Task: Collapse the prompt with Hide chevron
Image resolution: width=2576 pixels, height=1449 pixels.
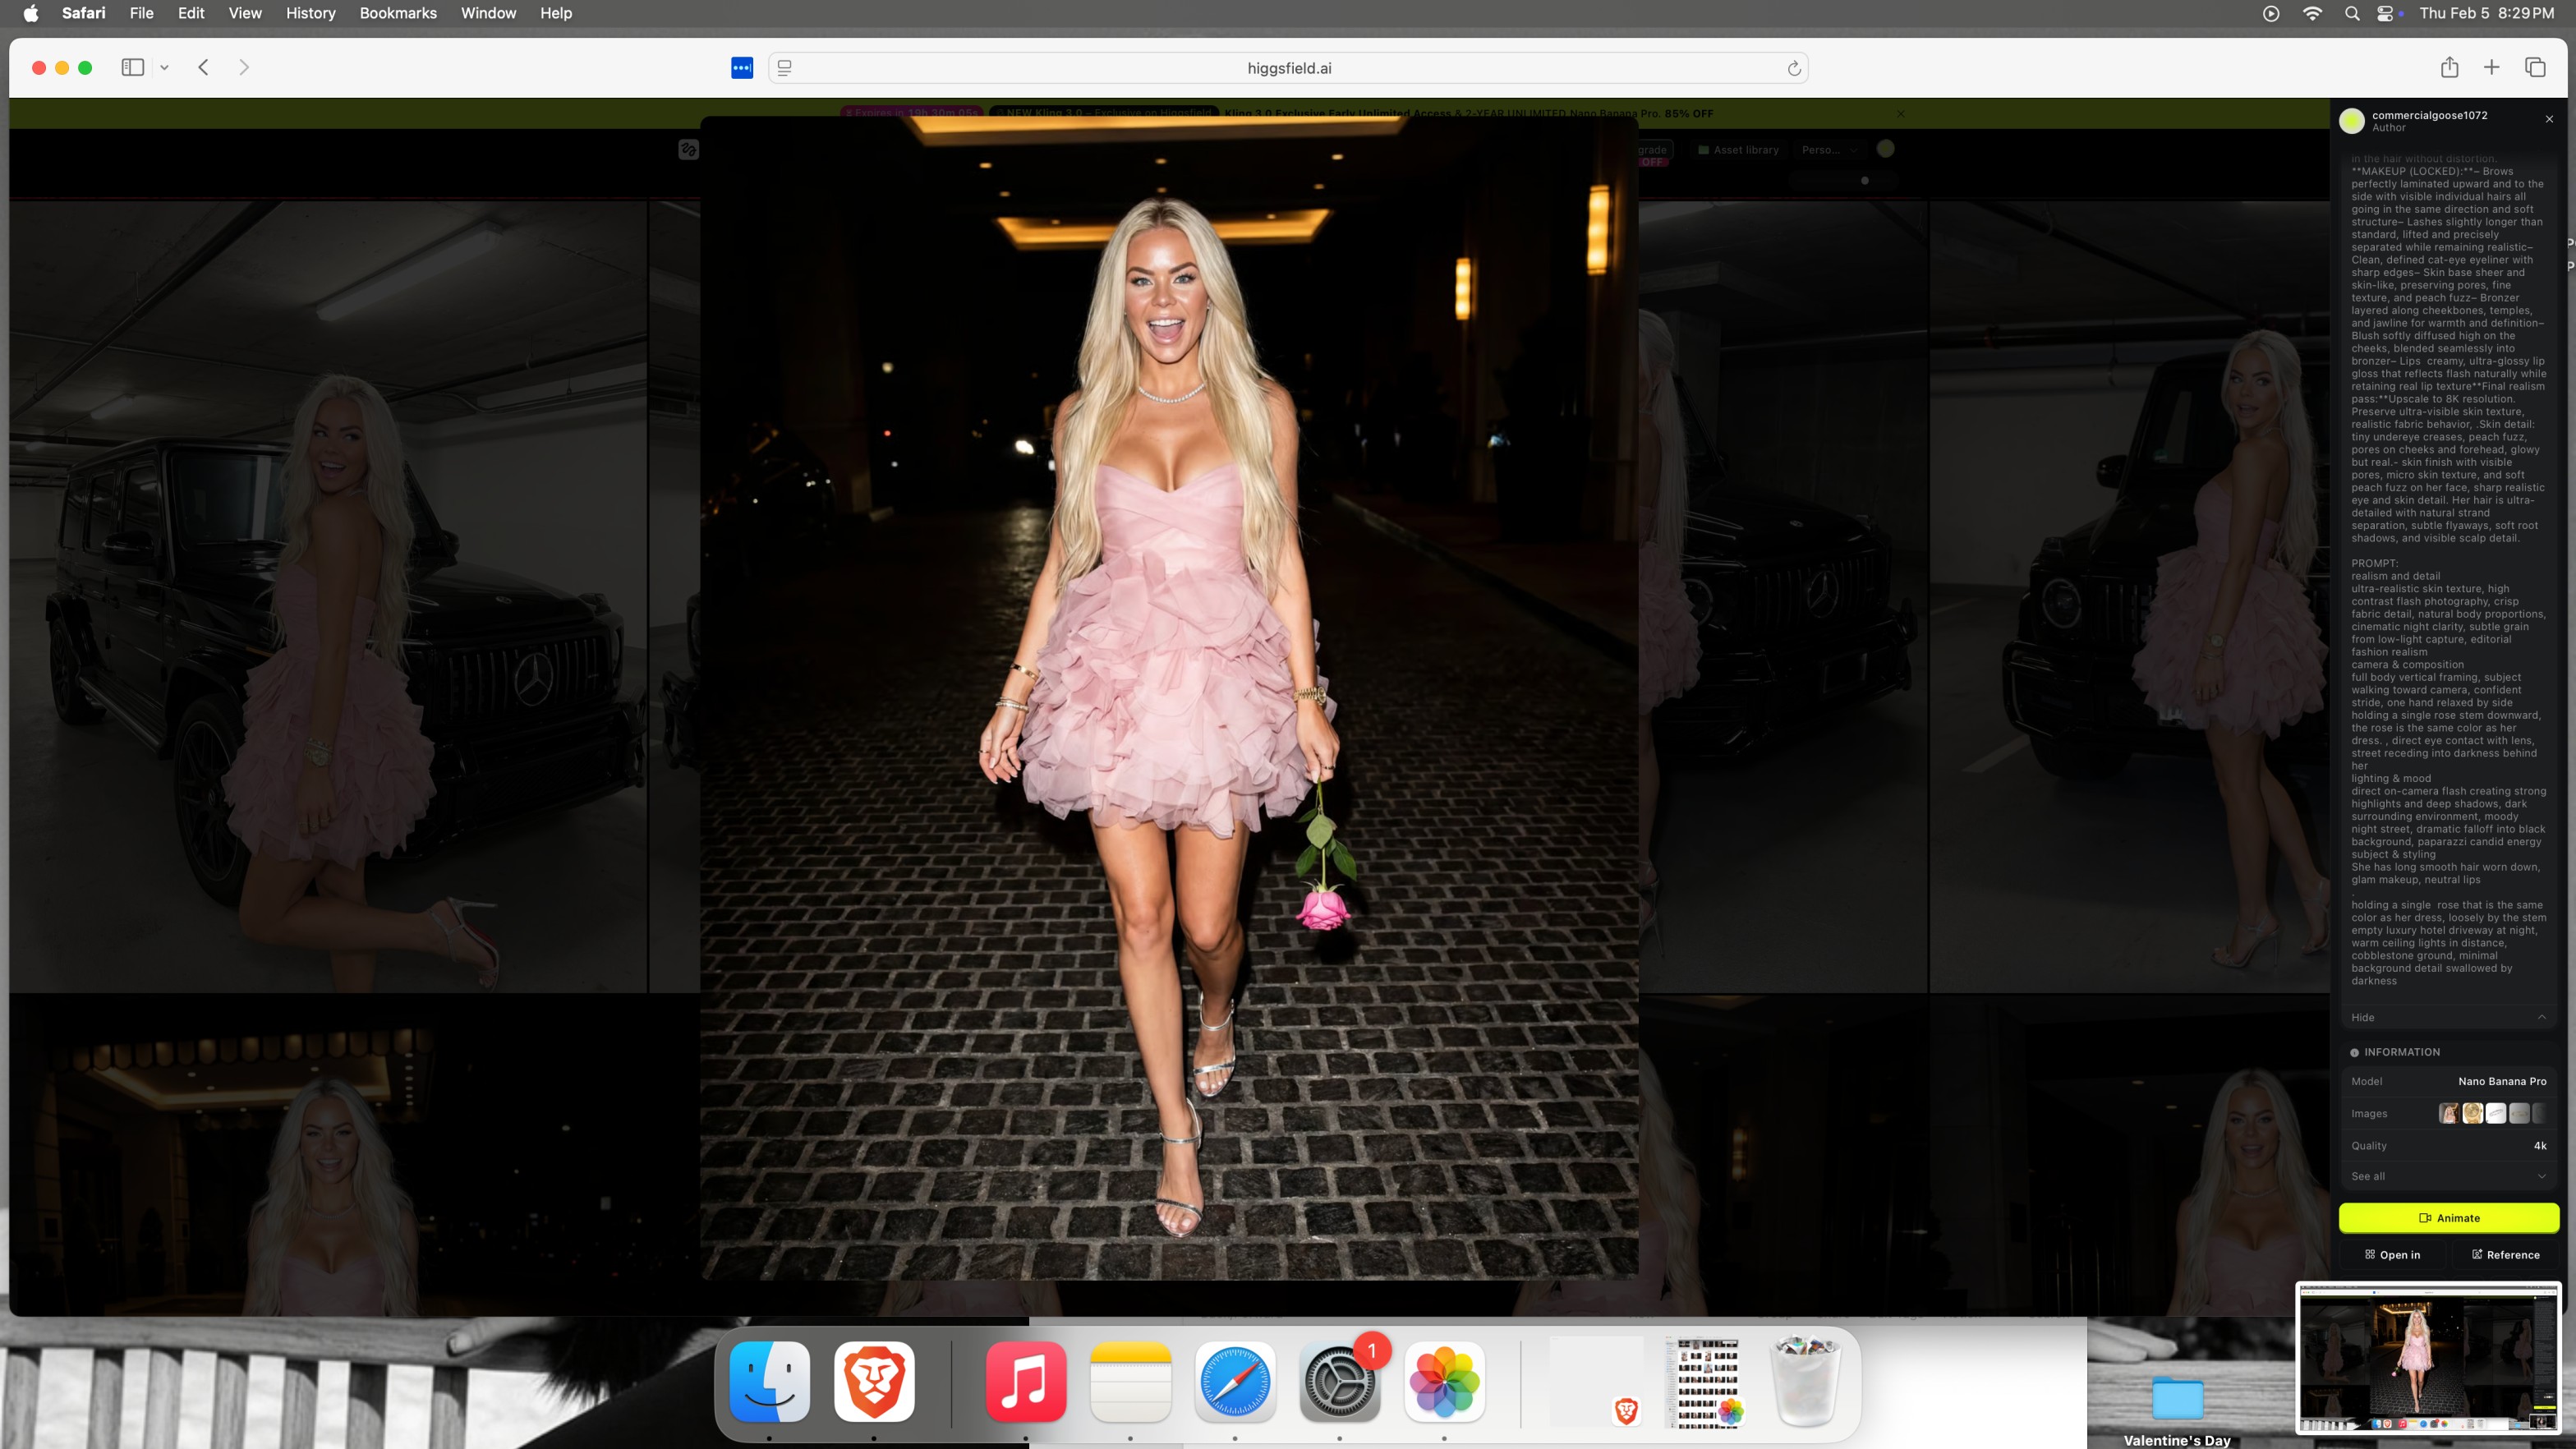Action: (2542, 1017)
